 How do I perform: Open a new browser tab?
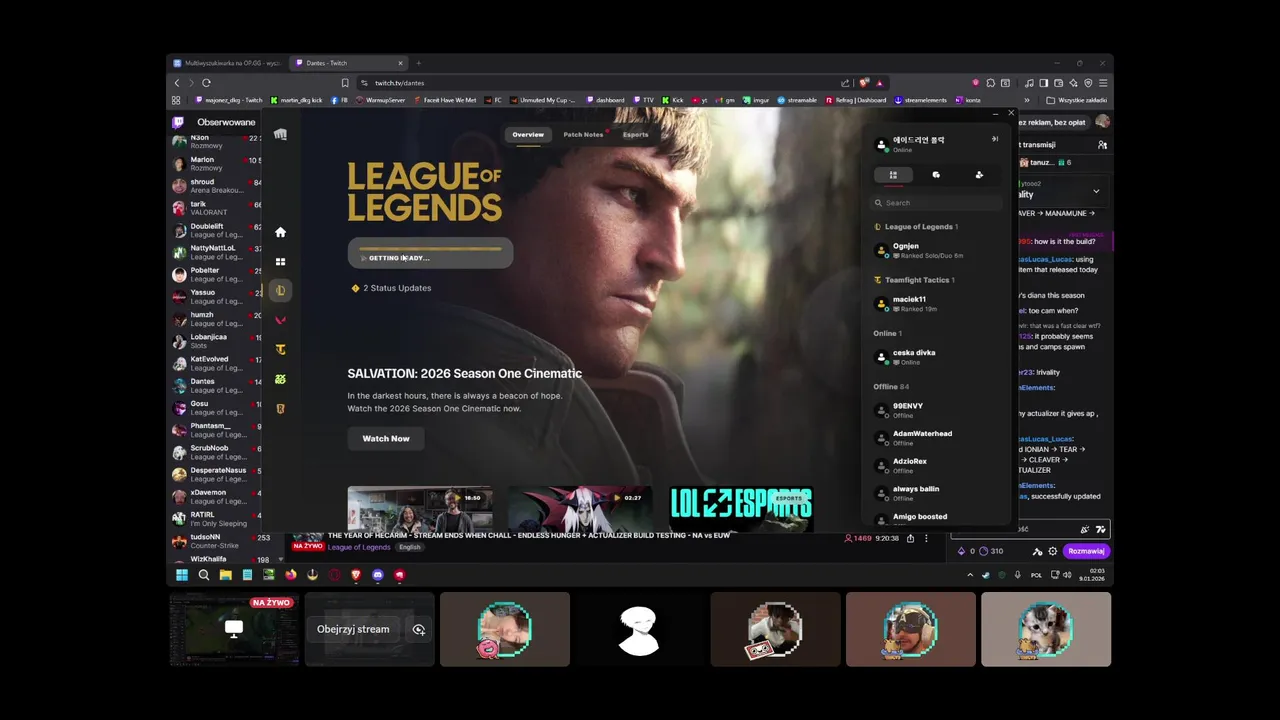pyautogui.click(x=418, y=63)
